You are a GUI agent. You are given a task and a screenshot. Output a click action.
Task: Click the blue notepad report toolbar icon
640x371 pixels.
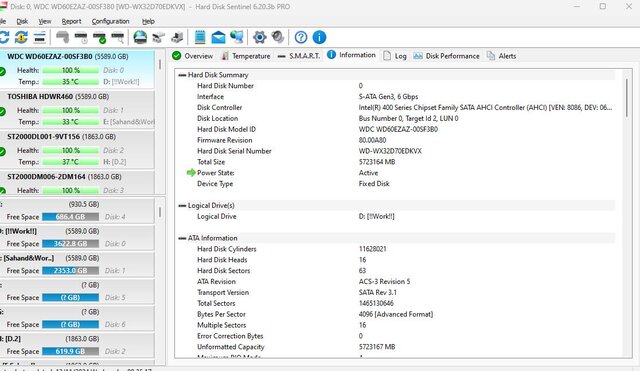[200, 38]
